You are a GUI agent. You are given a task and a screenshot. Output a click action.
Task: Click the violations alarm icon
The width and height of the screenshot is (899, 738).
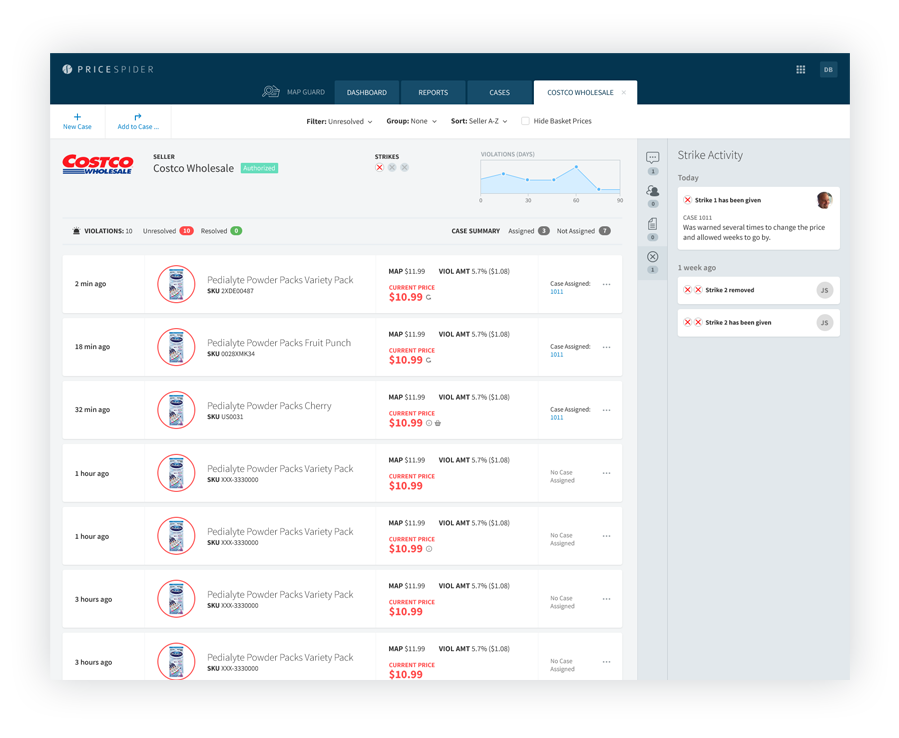(76, 231)
